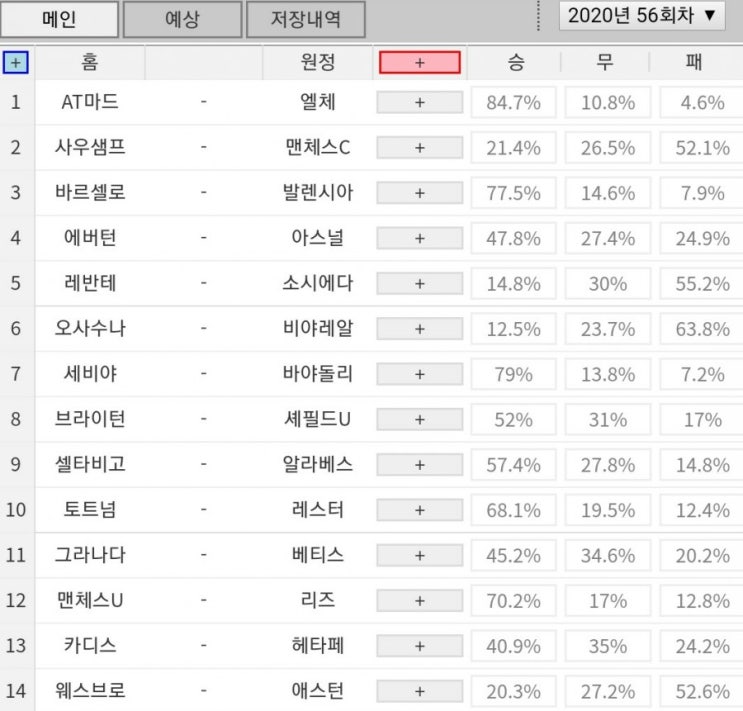Select draw 17% for 맨체스U match
Image resolution: width=743 pixels, height=711 pixels.
[x=608, y=601]
